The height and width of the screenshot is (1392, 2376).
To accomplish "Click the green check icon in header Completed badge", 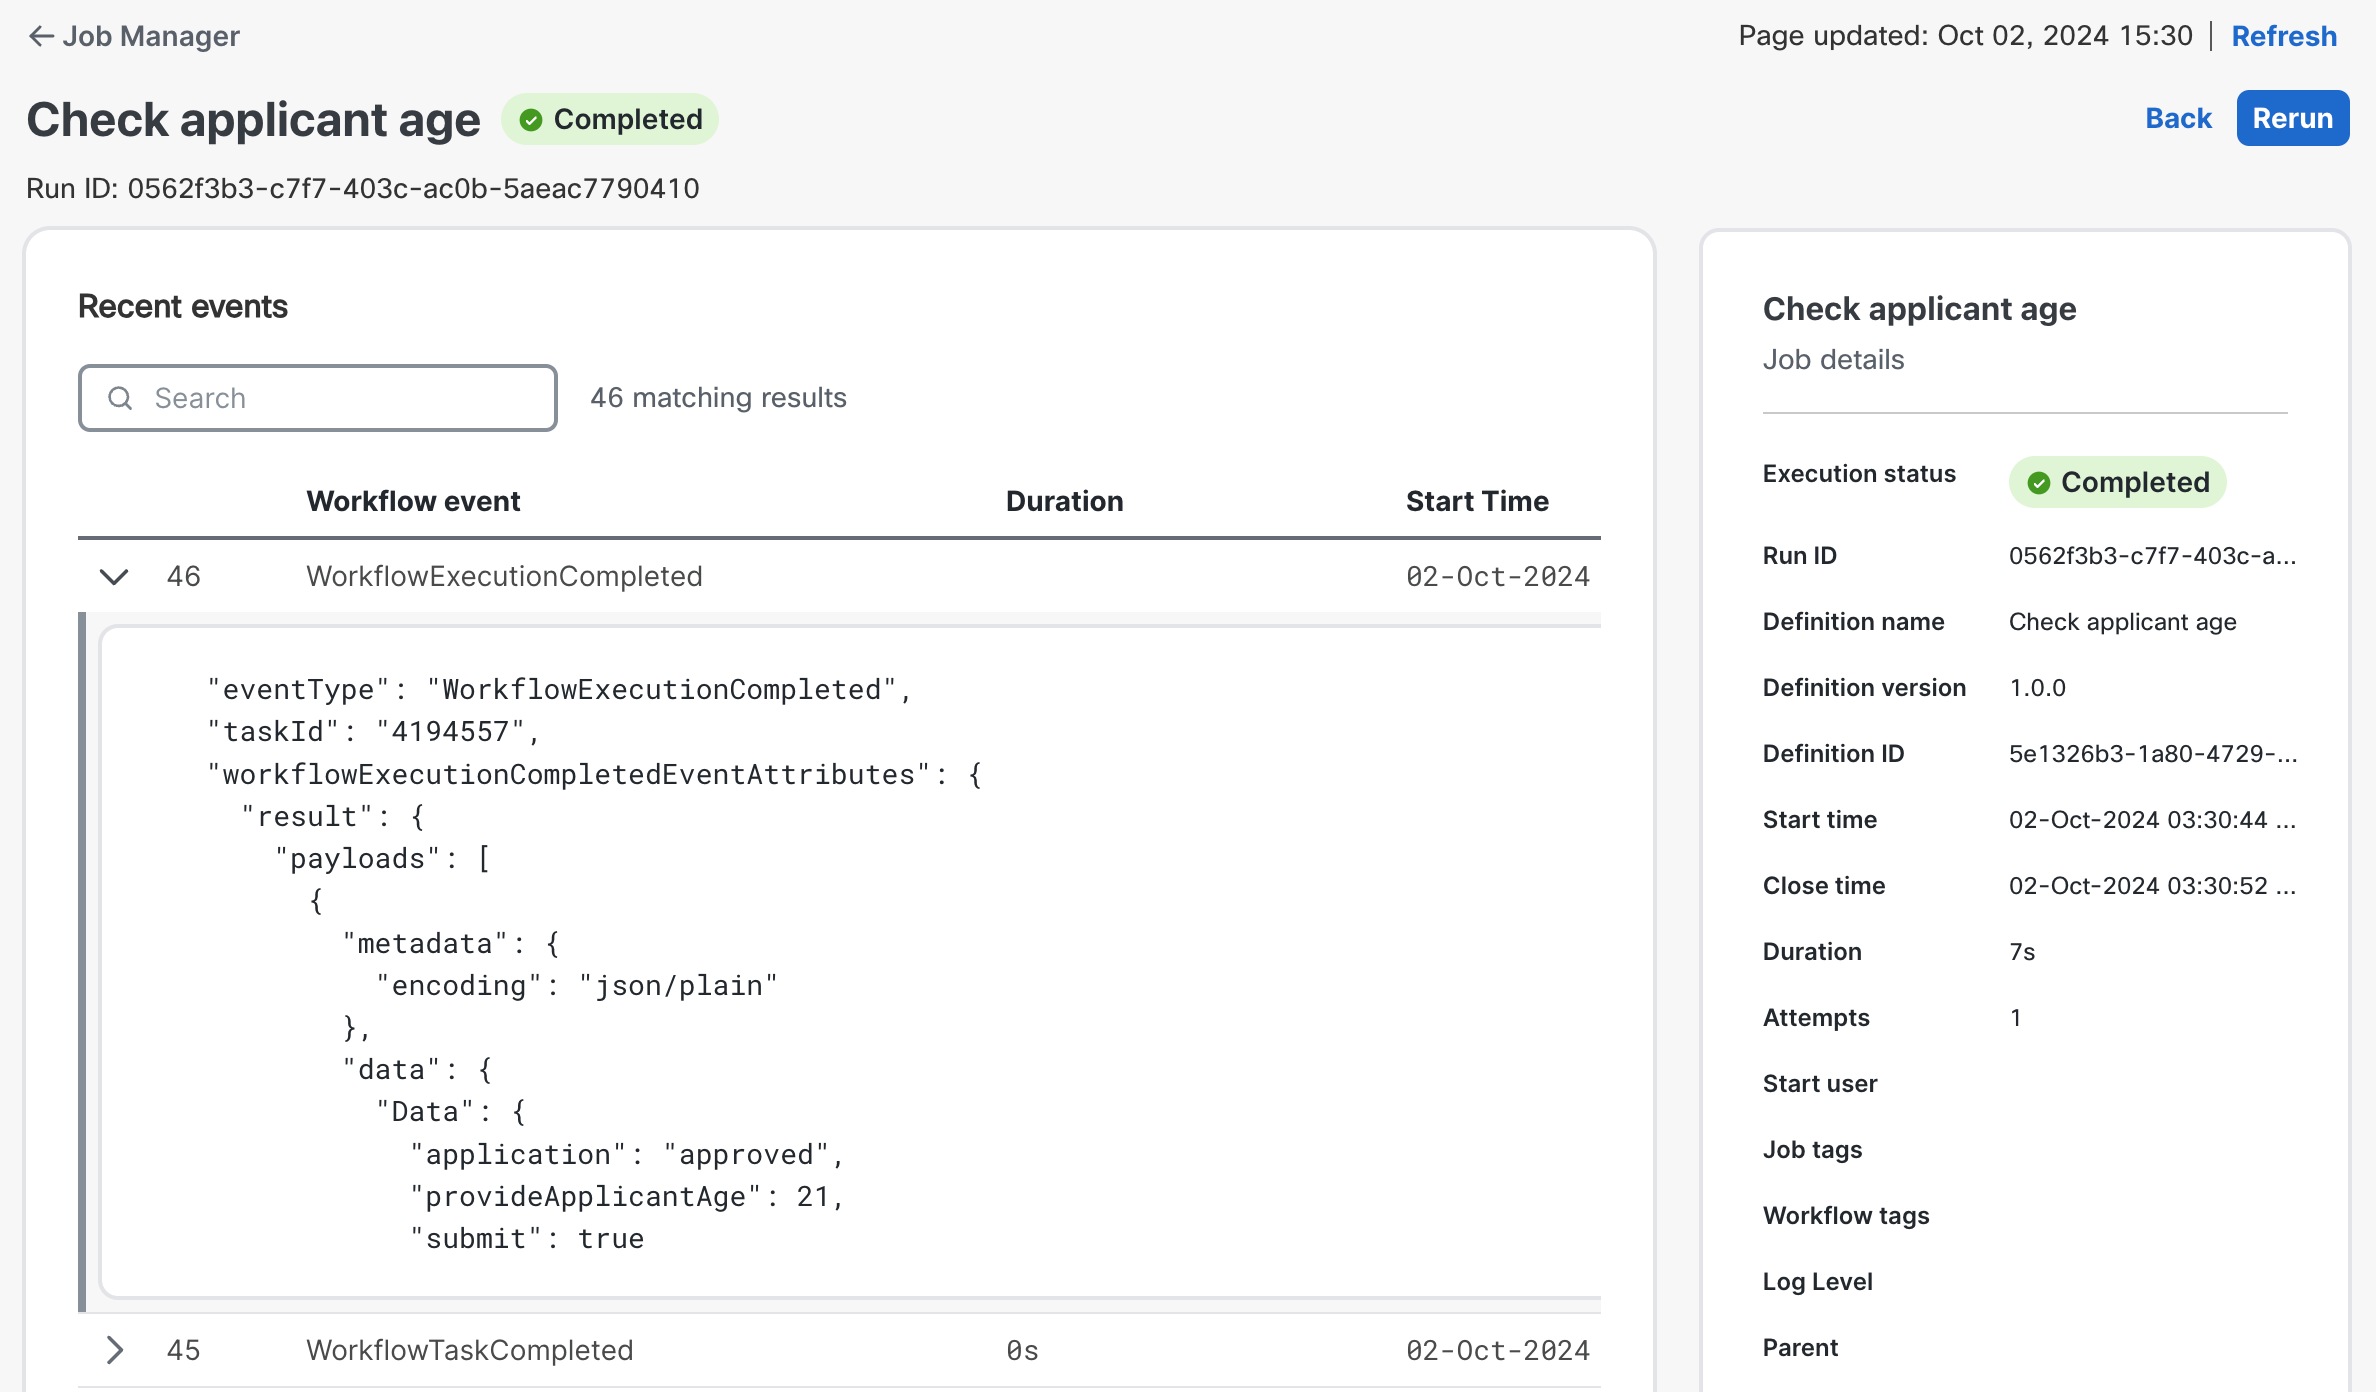I will tap(531, 120).
